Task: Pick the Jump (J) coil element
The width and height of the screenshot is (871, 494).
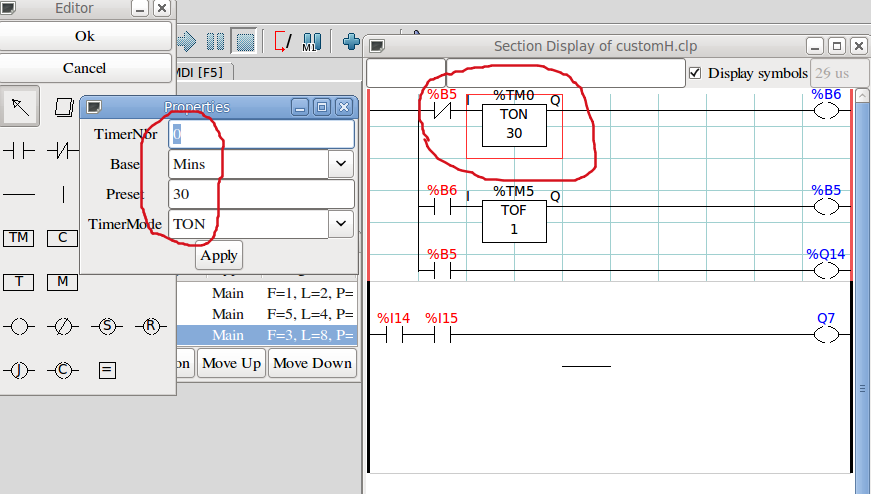Action: point(19,370)
